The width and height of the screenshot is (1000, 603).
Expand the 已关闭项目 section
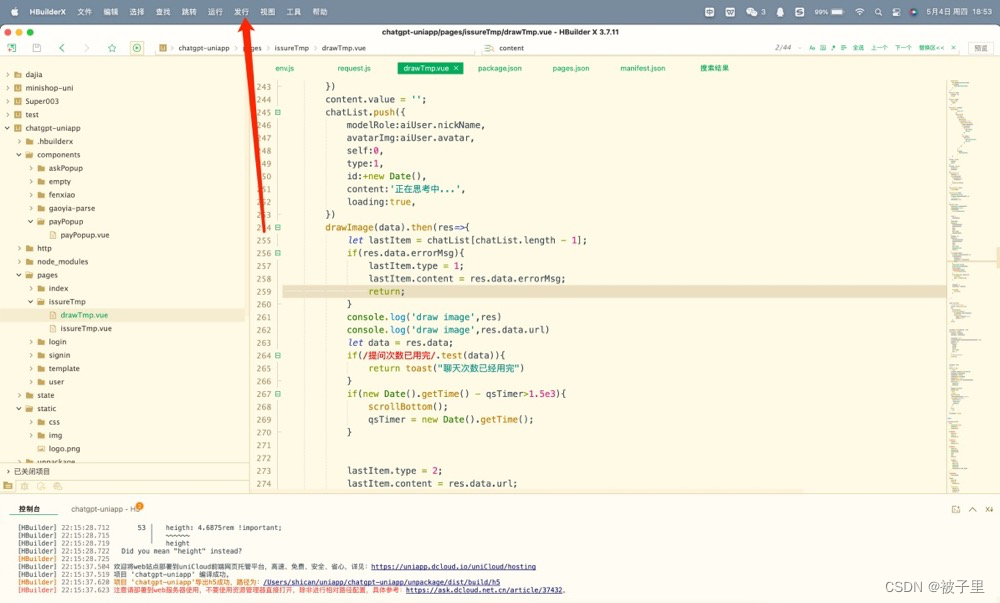8,472
